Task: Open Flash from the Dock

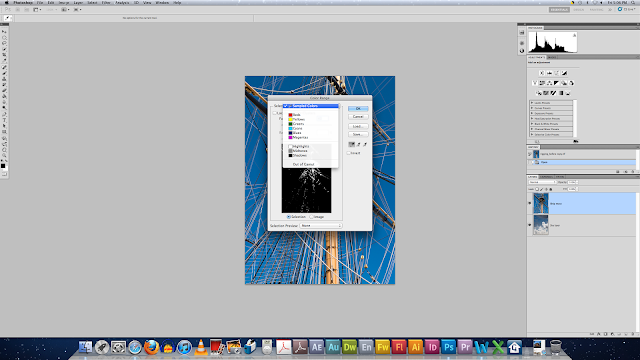Action: tap(399, 347)
